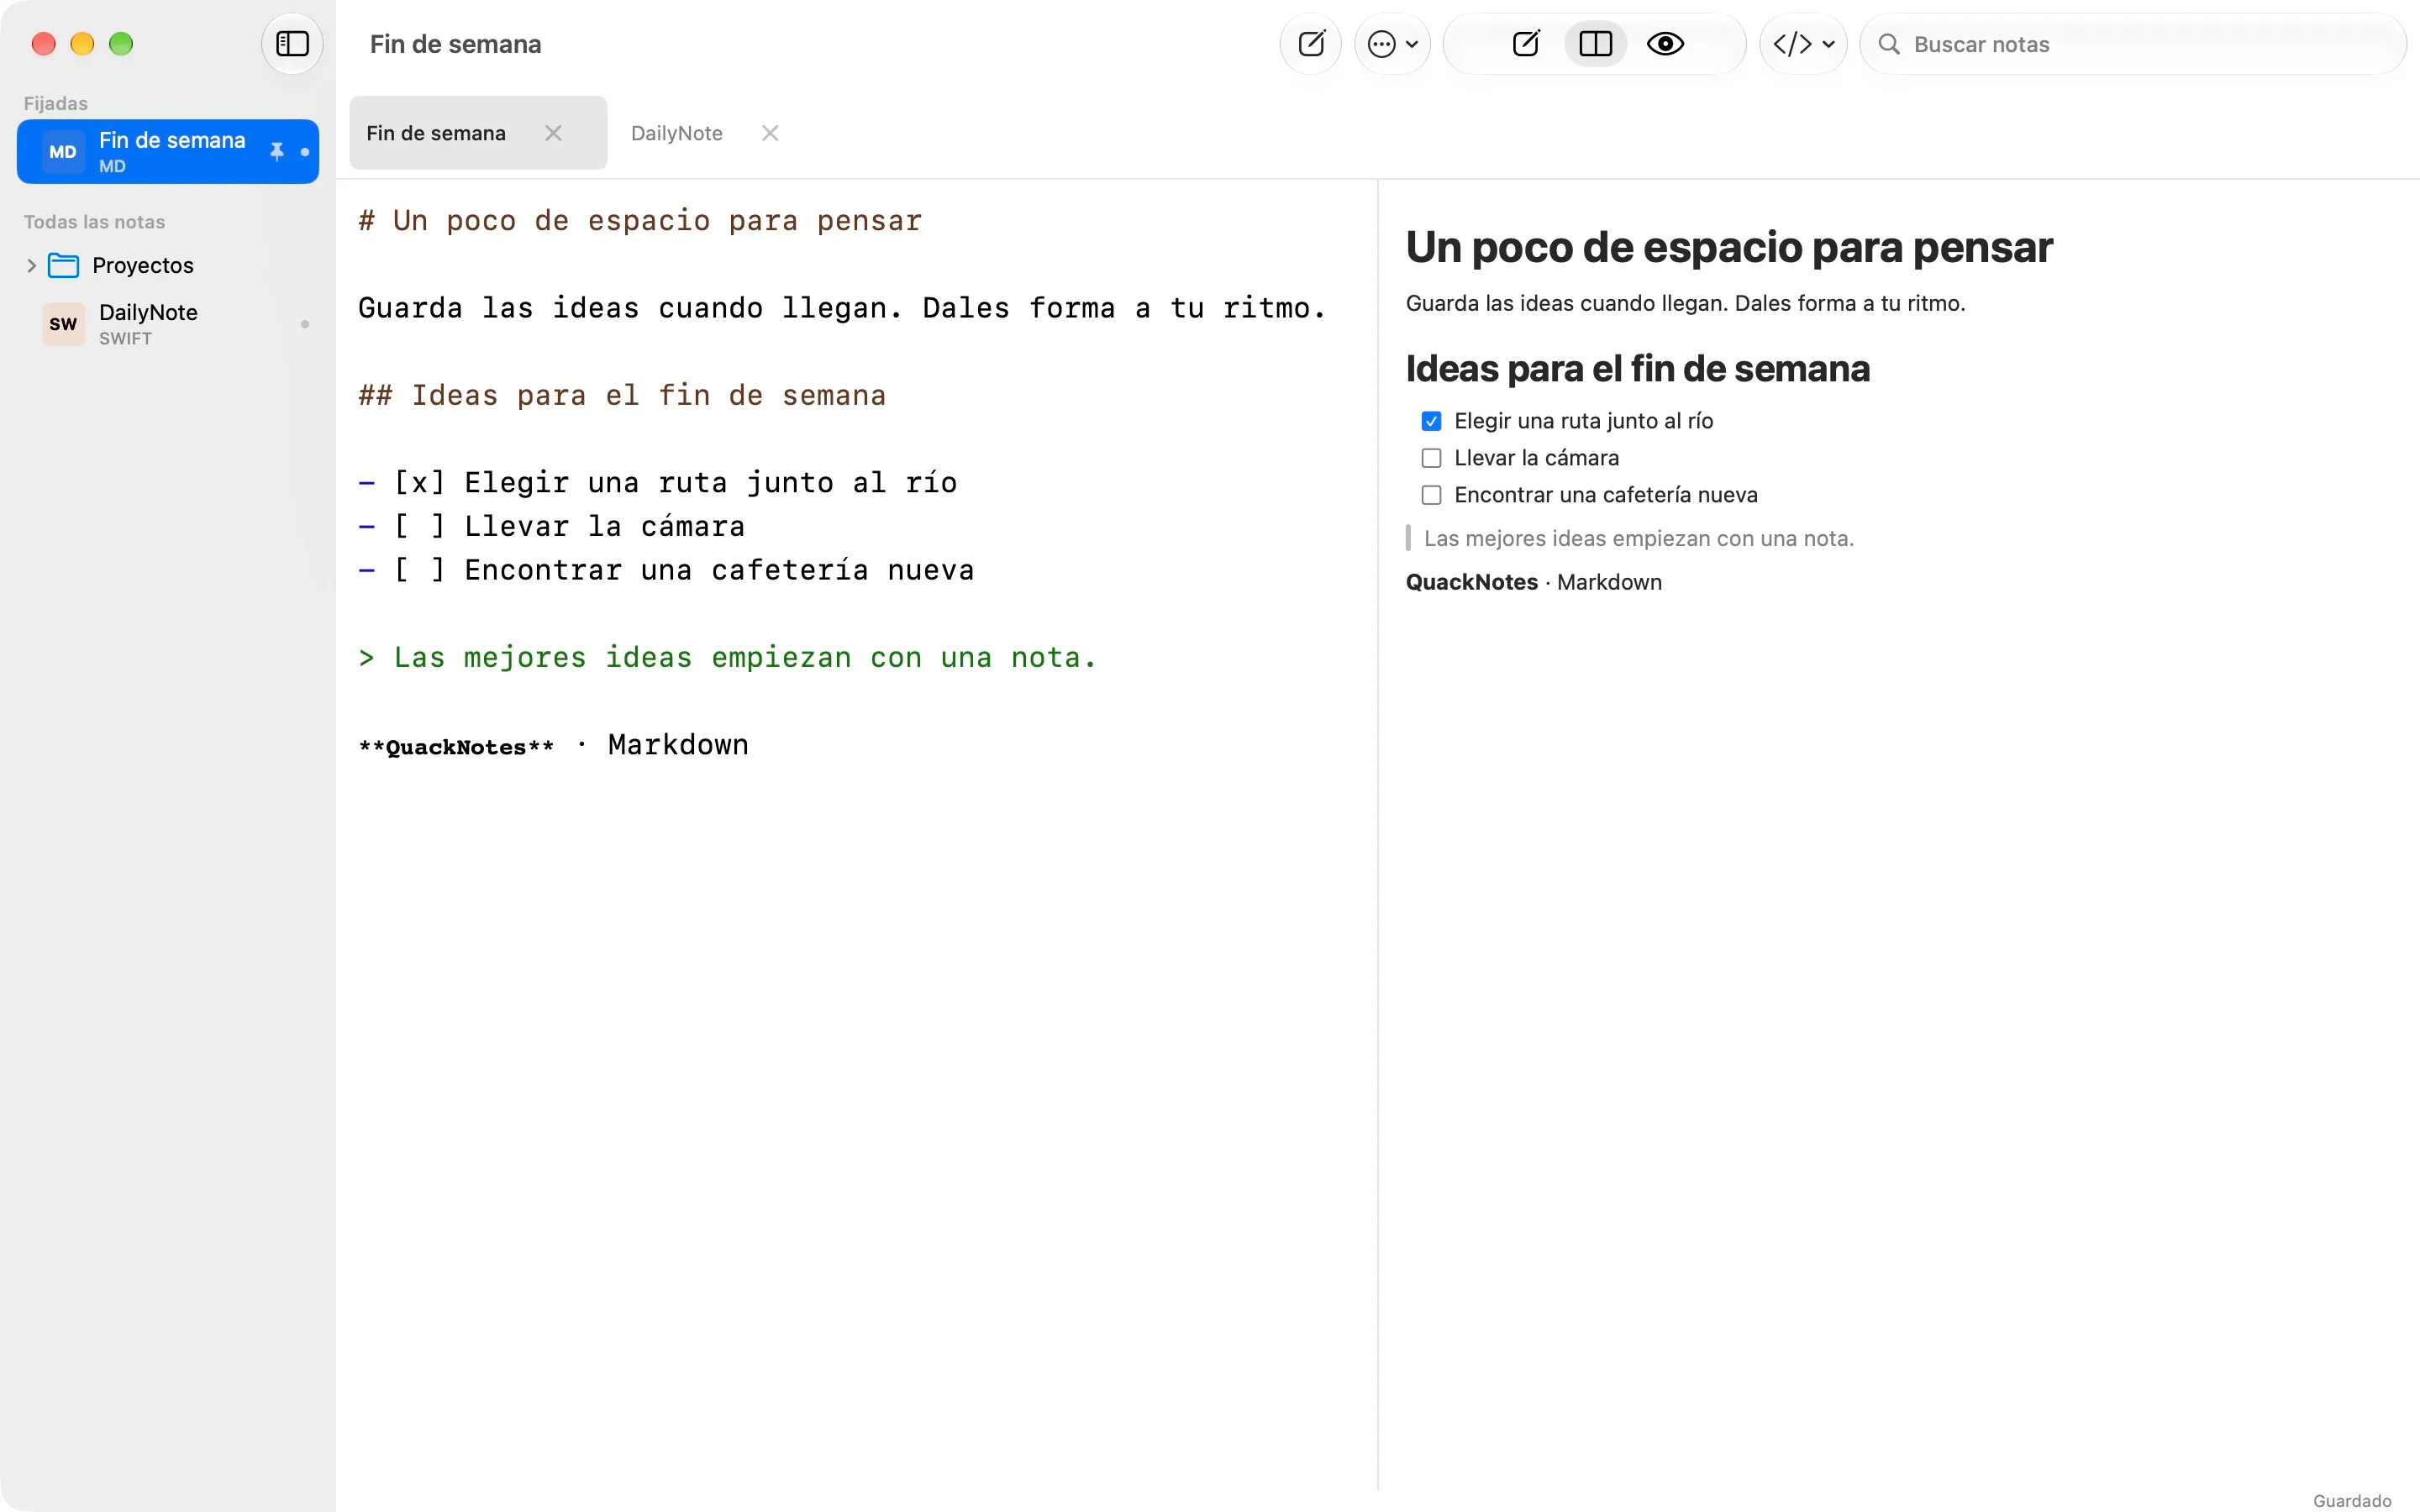The image size is (2420, 1512).
Task: Check the Llevar la cámara checkbox
Action: pyautogui.click(x=1431, y=458)
